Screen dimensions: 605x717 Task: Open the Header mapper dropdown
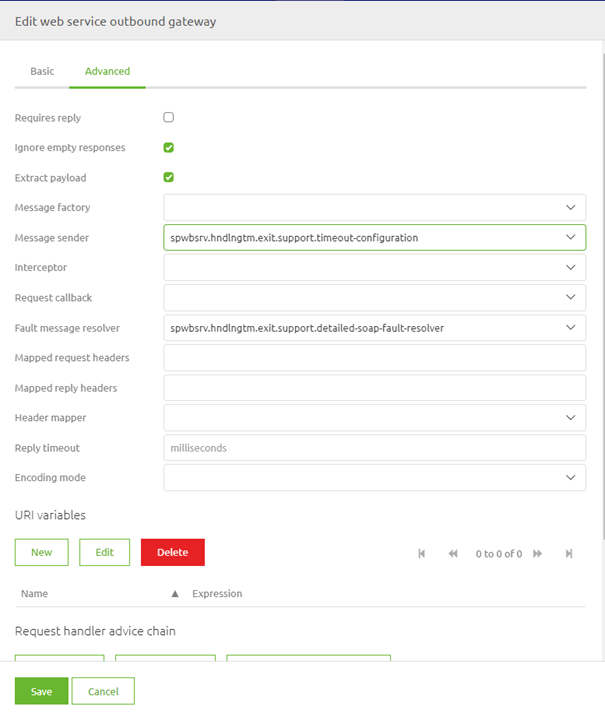375,417
